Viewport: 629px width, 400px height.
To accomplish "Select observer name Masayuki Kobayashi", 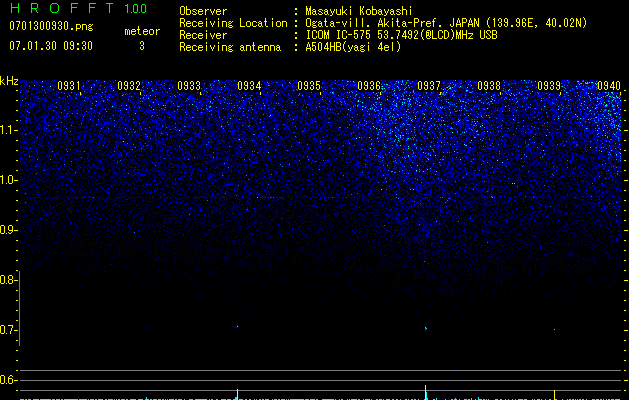I will pos(359,11).
